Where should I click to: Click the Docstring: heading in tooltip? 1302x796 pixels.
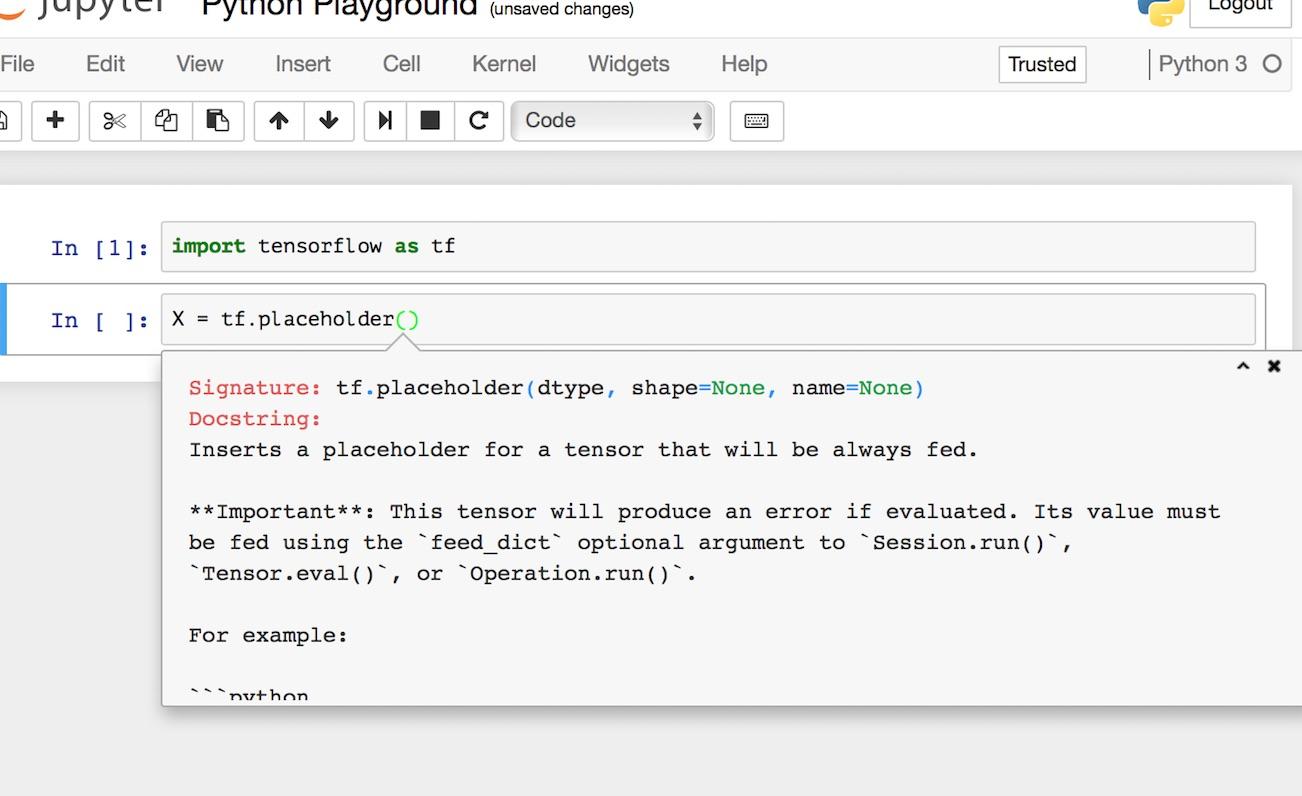click(255, 419)
